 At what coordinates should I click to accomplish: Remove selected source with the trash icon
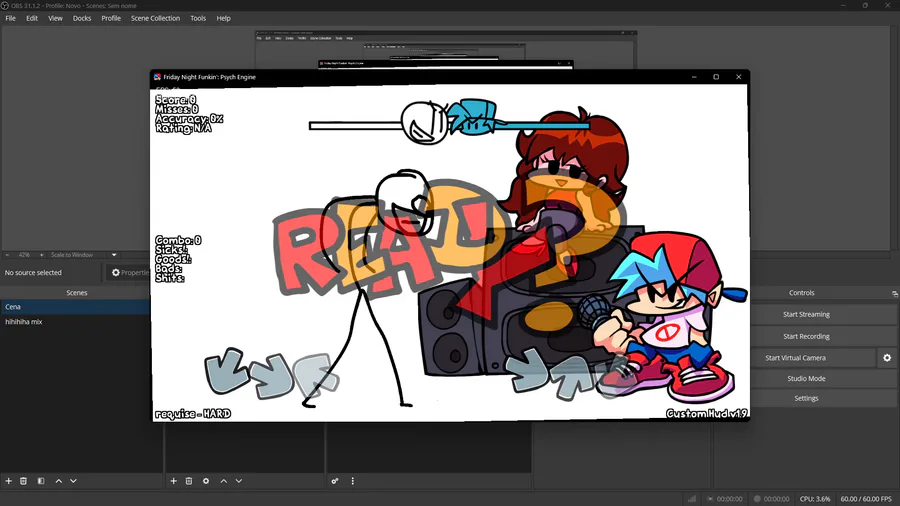pos(189,481)
